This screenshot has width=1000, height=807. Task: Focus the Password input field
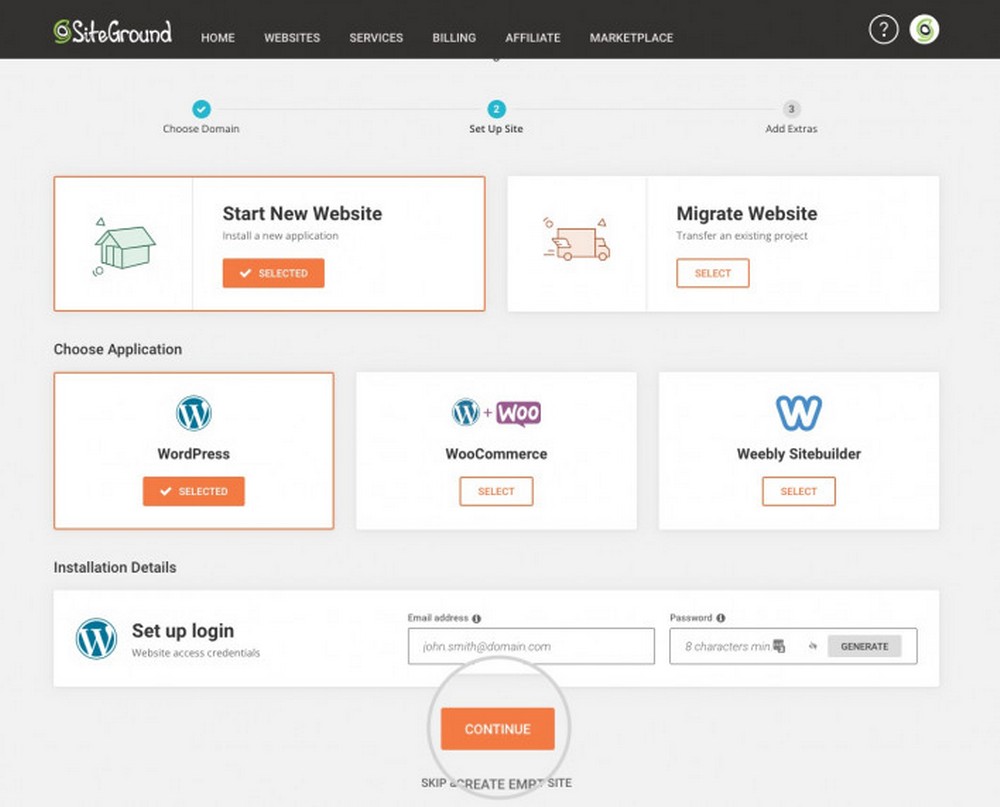click(x=793, y=646)
